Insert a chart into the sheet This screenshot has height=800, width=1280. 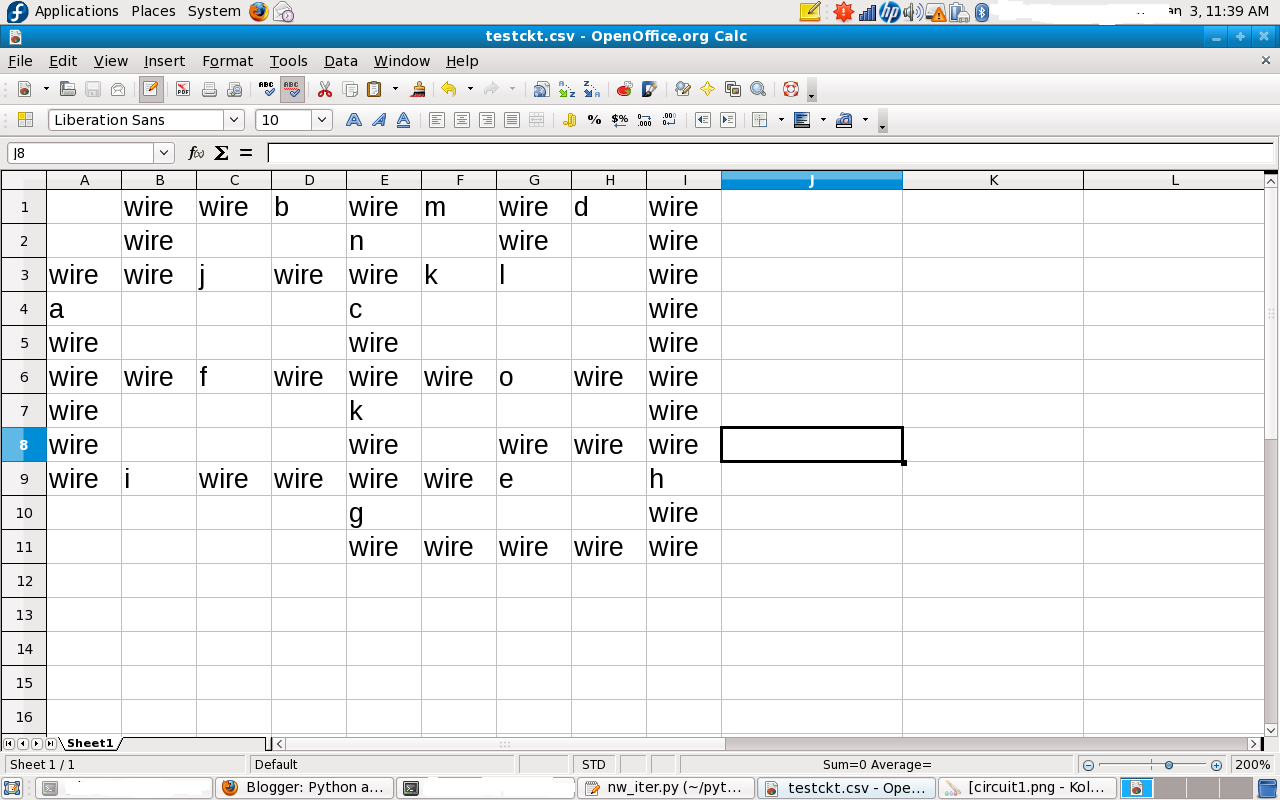[624, 89]
